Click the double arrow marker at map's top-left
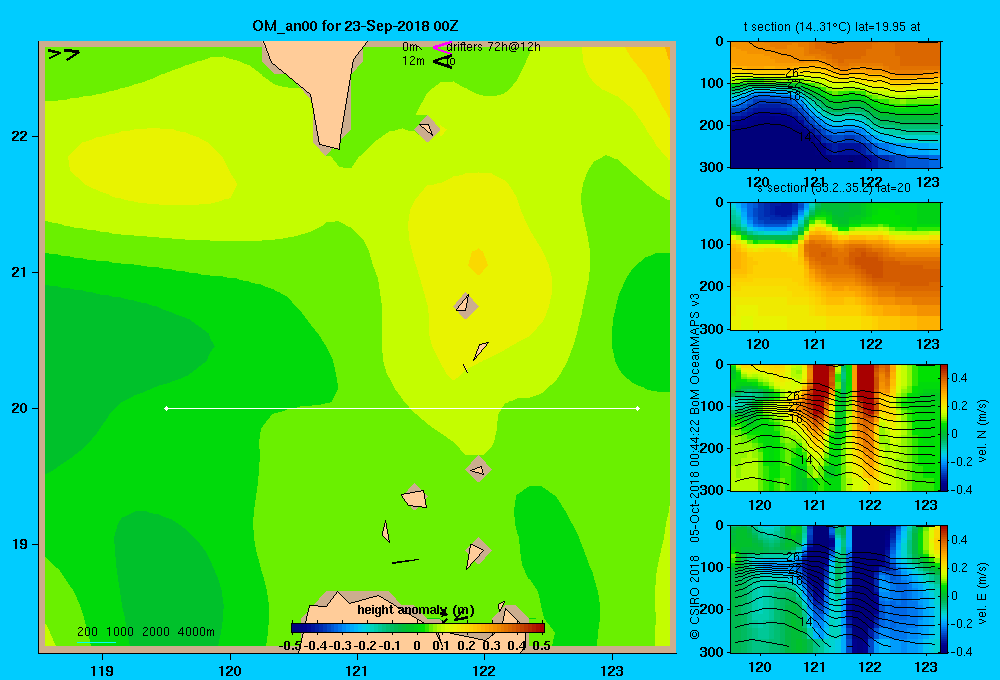Image resolution: width=1000 pixels, height=680 pixels. 63,54
